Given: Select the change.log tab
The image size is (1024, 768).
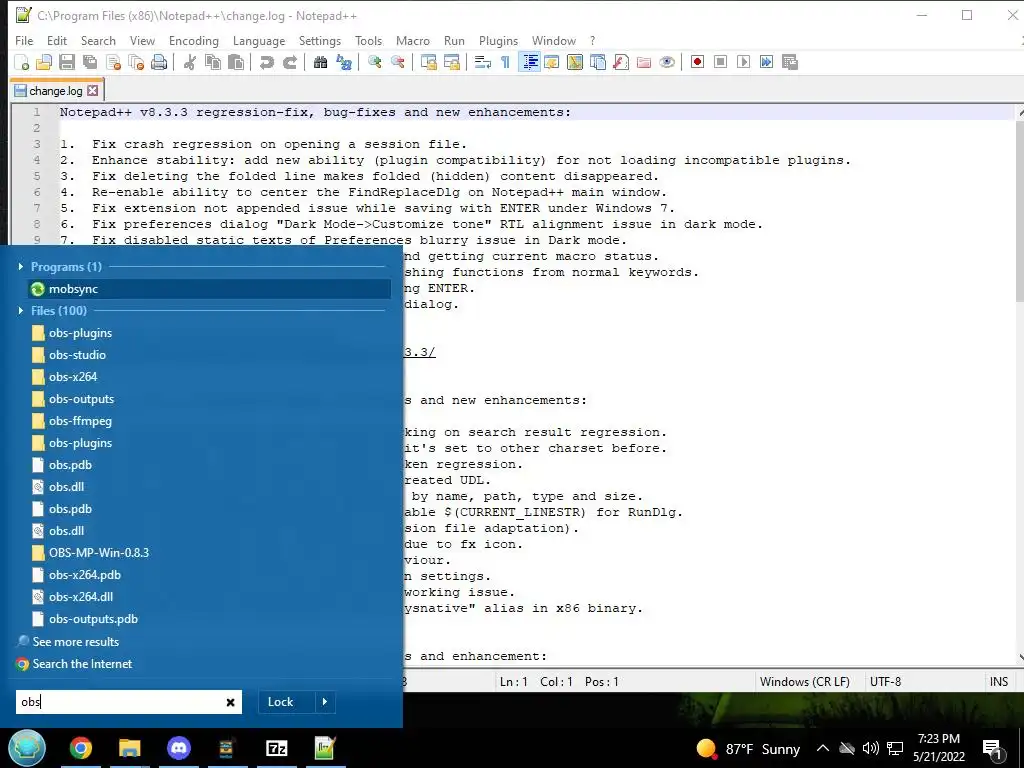Looking at the screenshot, I should [56, 91].
